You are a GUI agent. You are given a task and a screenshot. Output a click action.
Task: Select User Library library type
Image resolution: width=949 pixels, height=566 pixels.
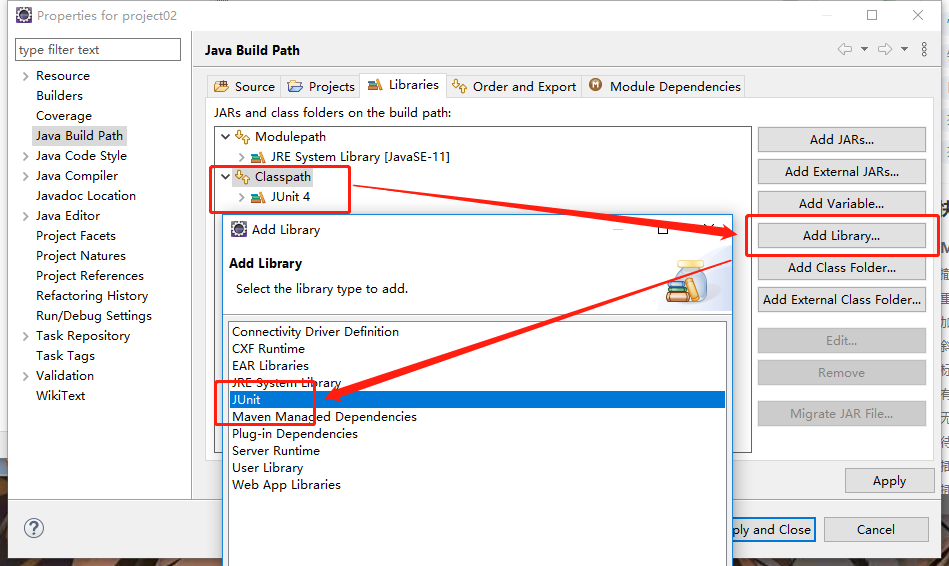[478, 467]
